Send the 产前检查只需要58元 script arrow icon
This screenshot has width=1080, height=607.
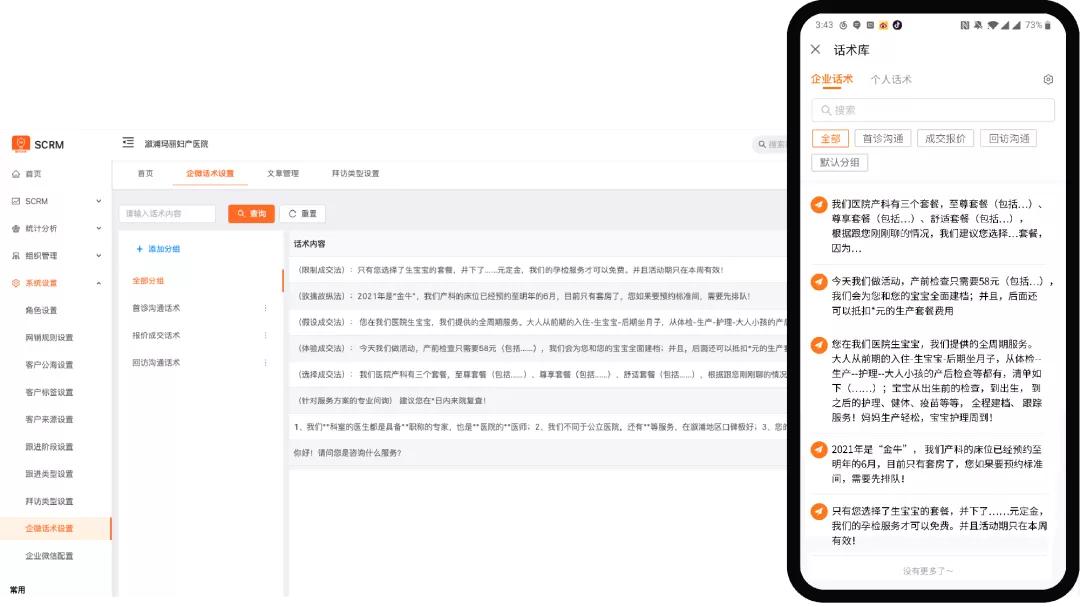tap(818, 282)
